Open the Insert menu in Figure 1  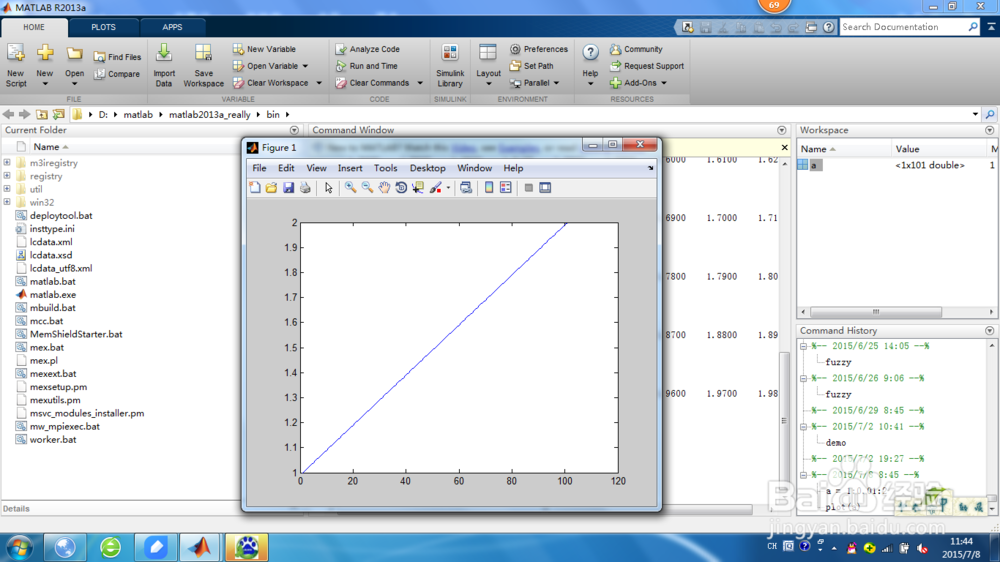[350, 168]
